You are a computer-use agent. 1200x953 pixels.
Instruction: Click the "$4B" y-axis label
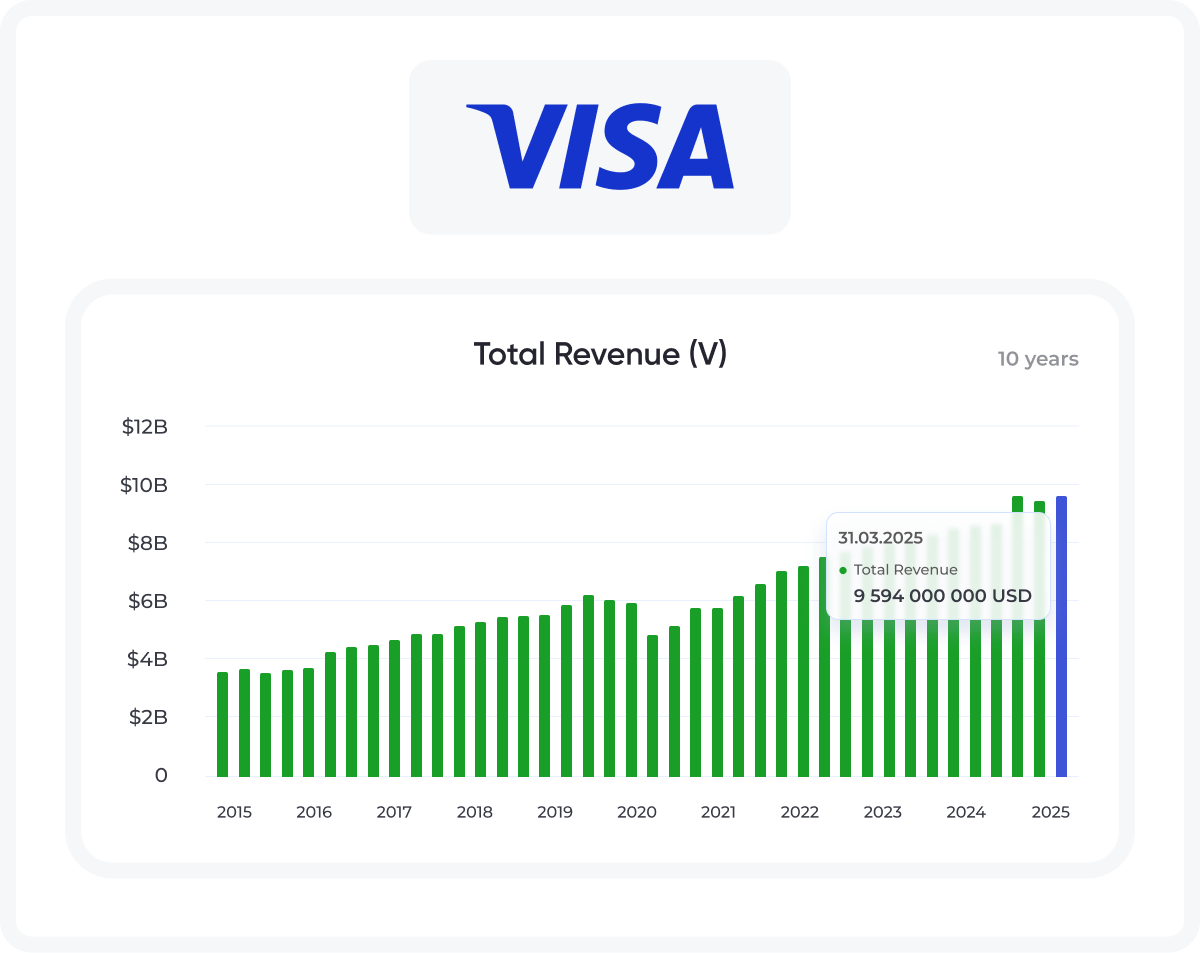[147, 659]
